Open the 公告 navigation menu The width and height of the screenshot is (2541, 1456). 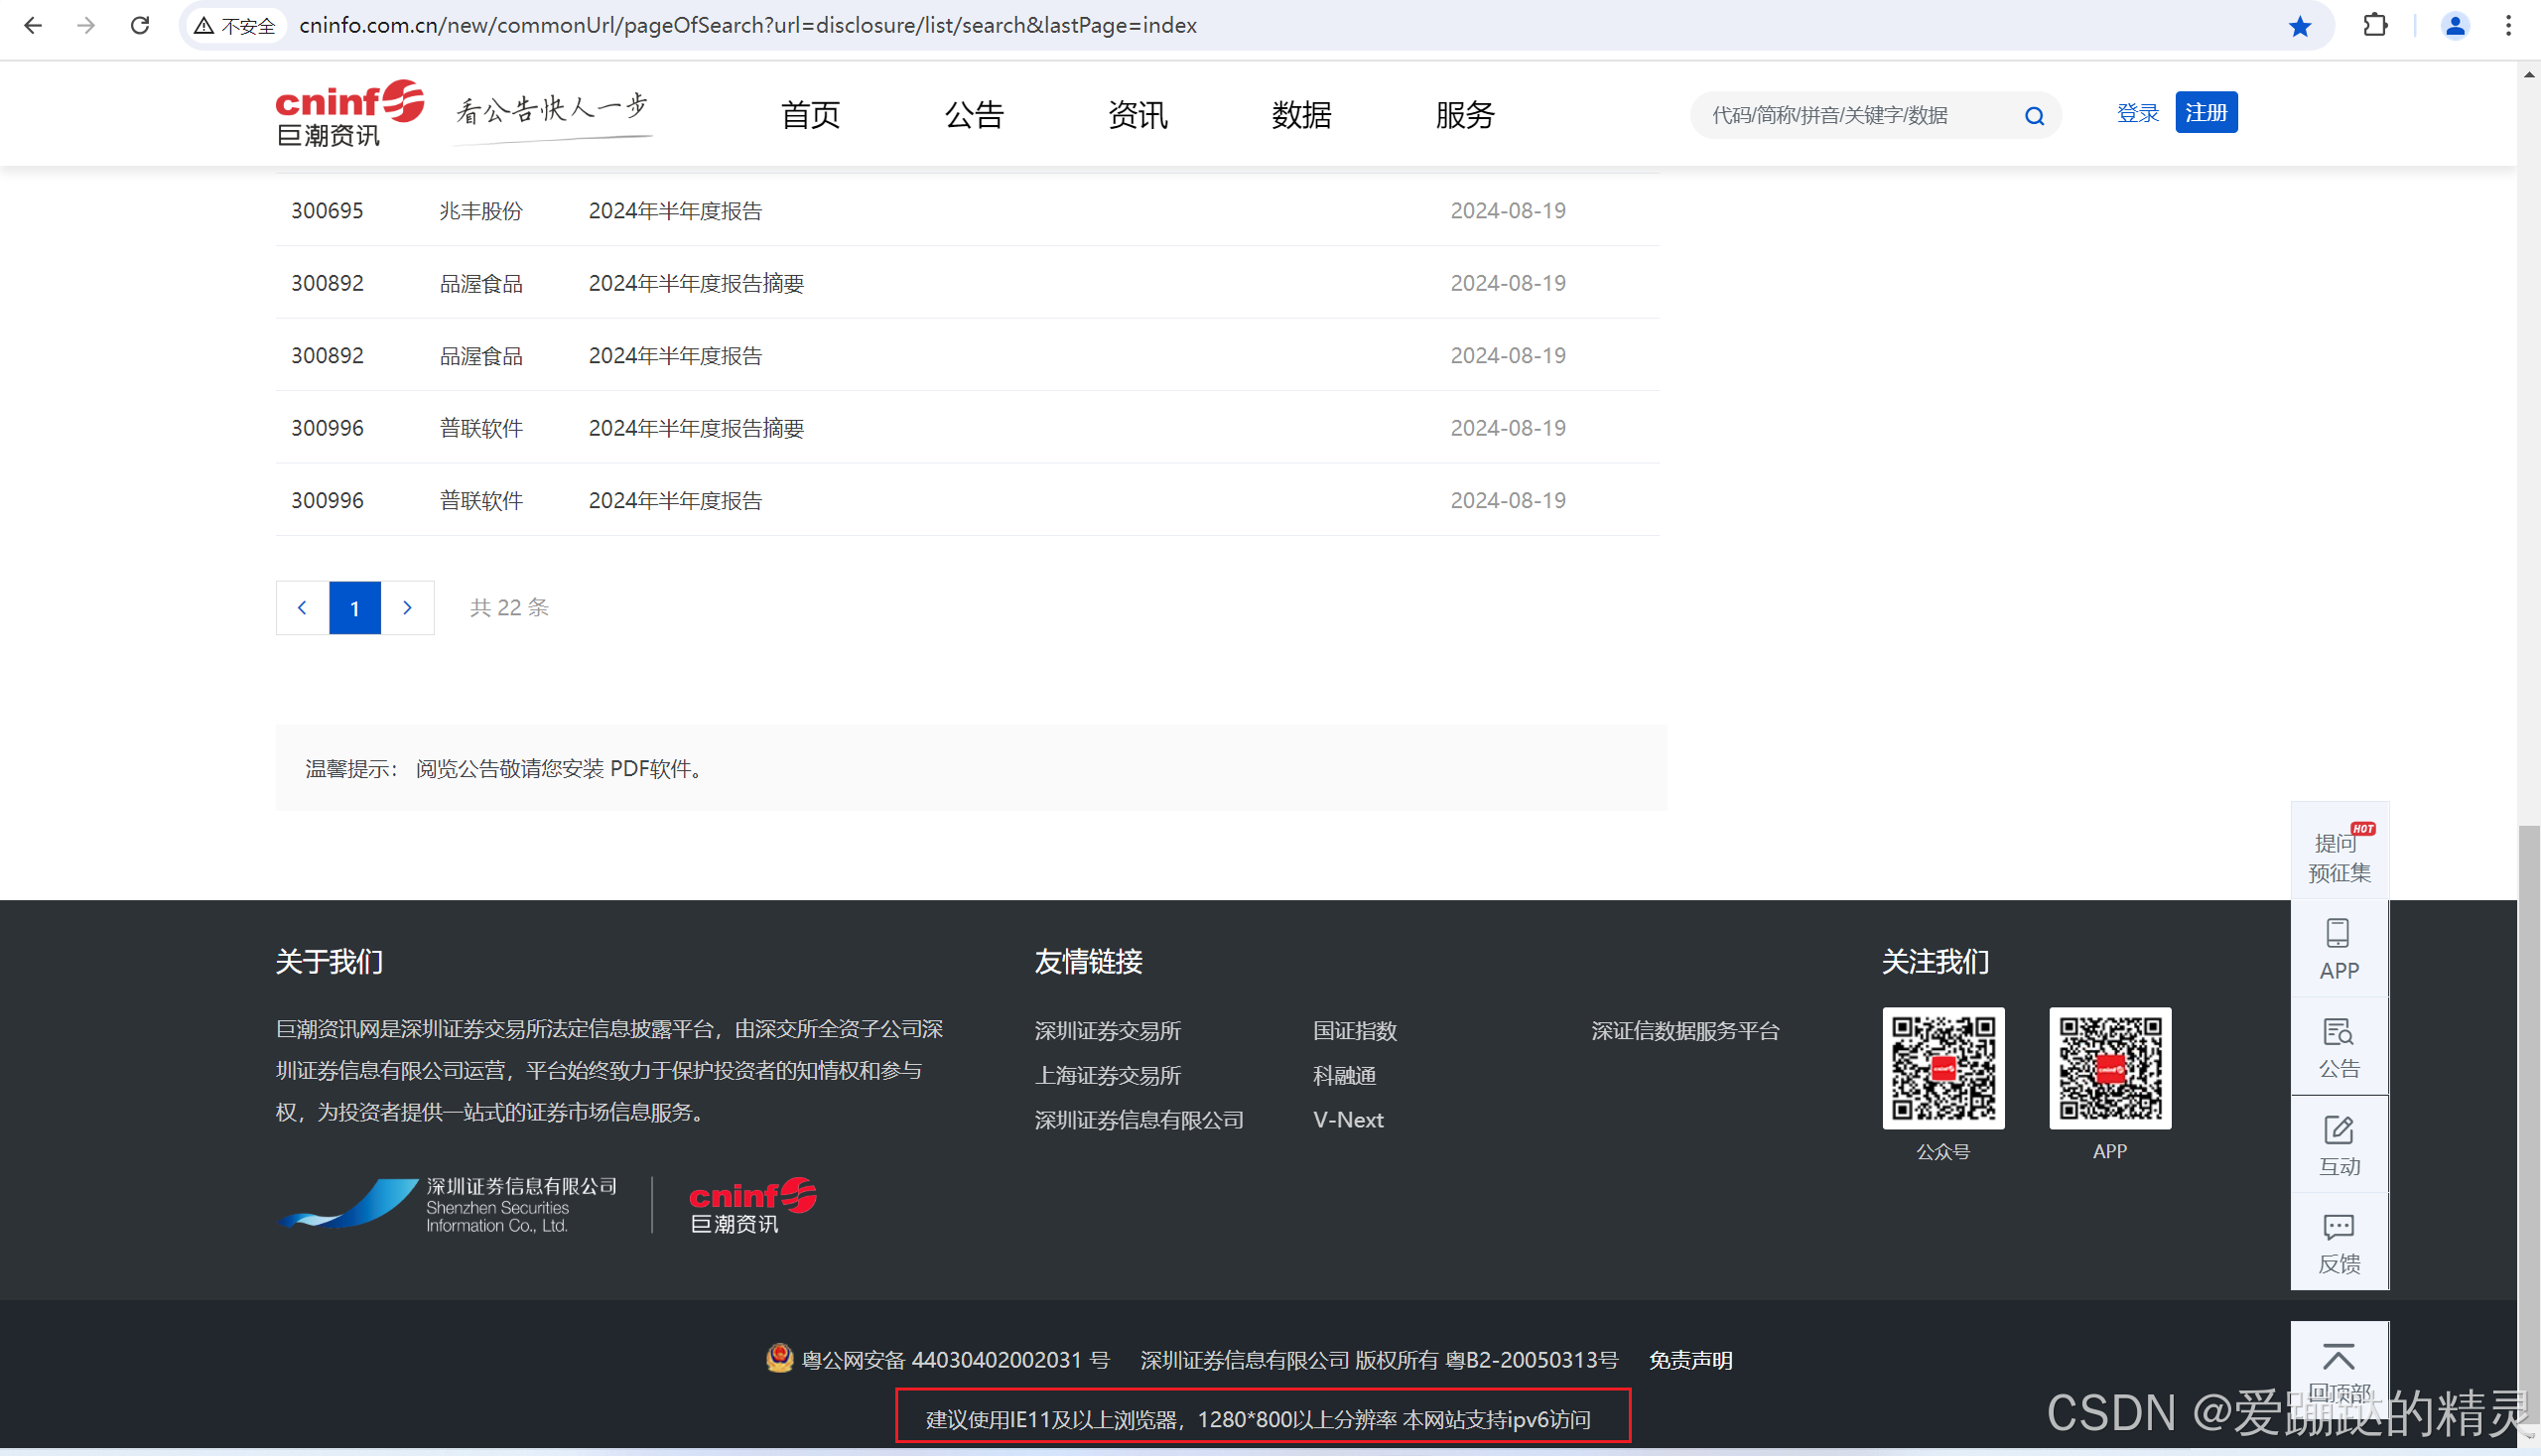click(x=973, y=115)
